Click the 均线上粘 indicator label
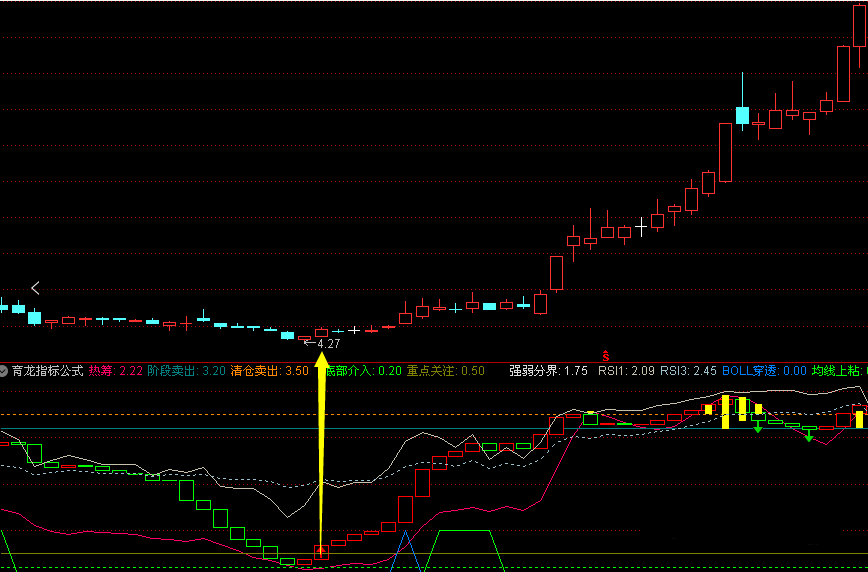 (839, 371)
